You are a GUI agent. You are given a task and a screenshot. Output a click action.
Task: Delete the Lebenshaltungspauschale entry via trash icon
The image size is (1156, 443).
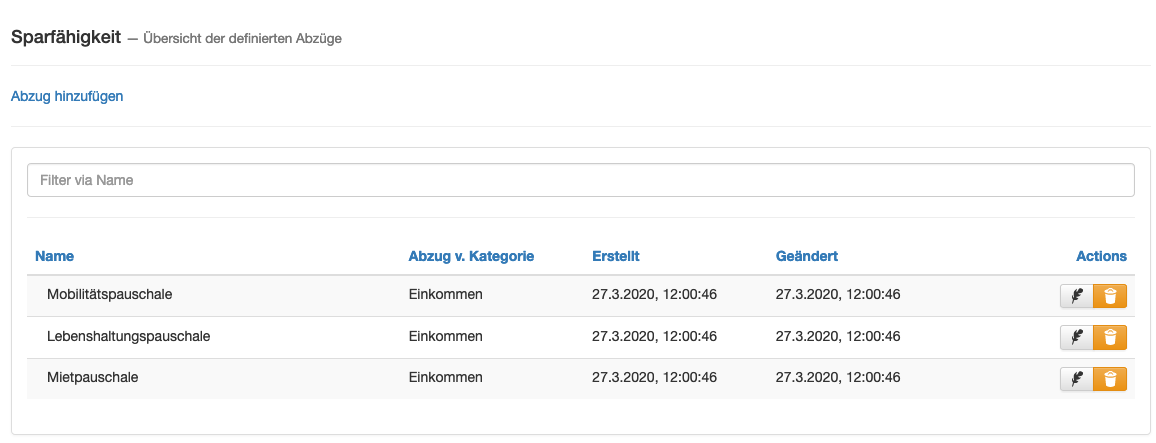click(x=1110, y=338)
